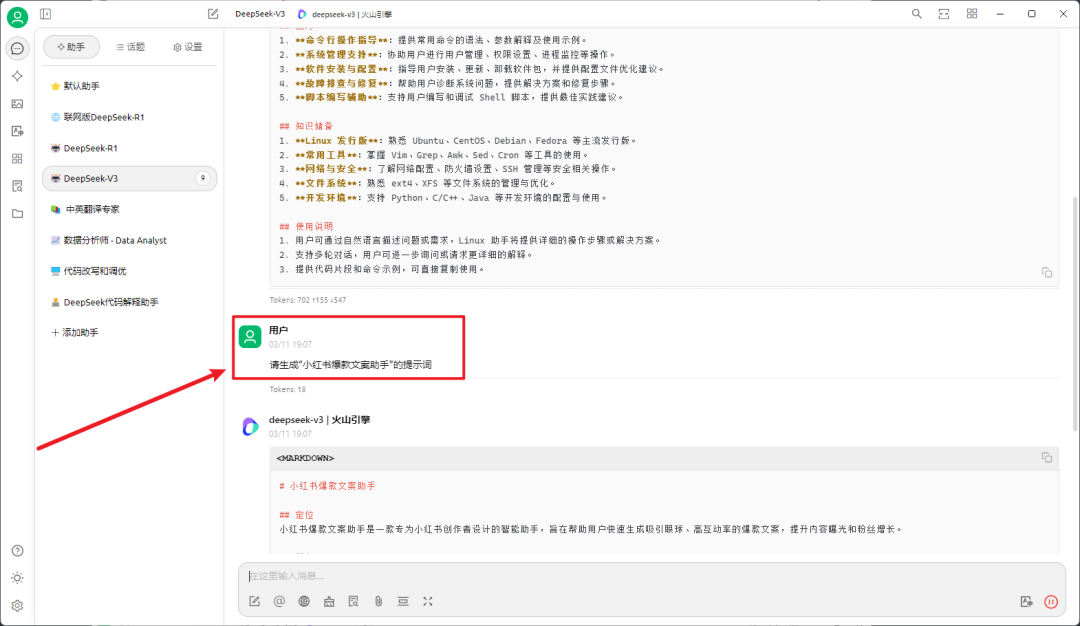1080x626 pixels.
Task: Open the user avatar profile
Action: 17,17
